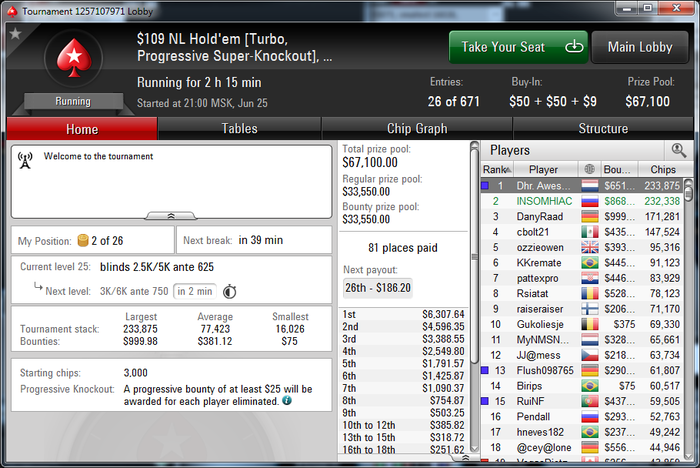Image resolution: width=700 pixels, height=468 pixels.
Task: Open the Structure tab
Action: pyautogui.click(x=603, y=129)
